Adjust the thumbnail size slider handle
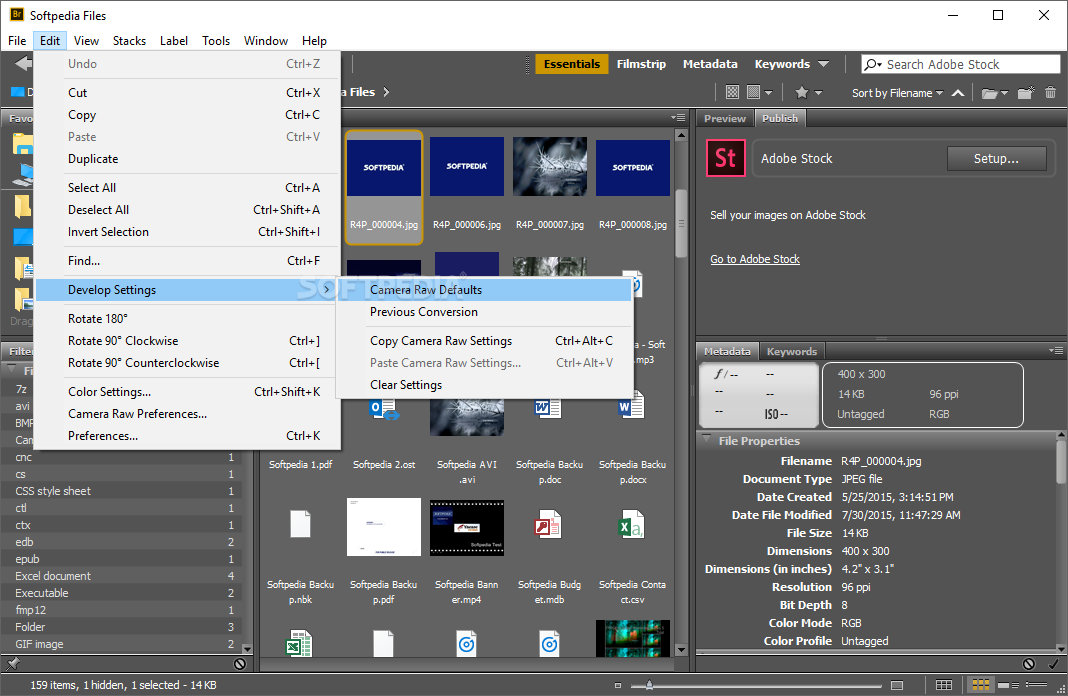Viewport: 1068px width, 696px height. click(x=649, y=685)
